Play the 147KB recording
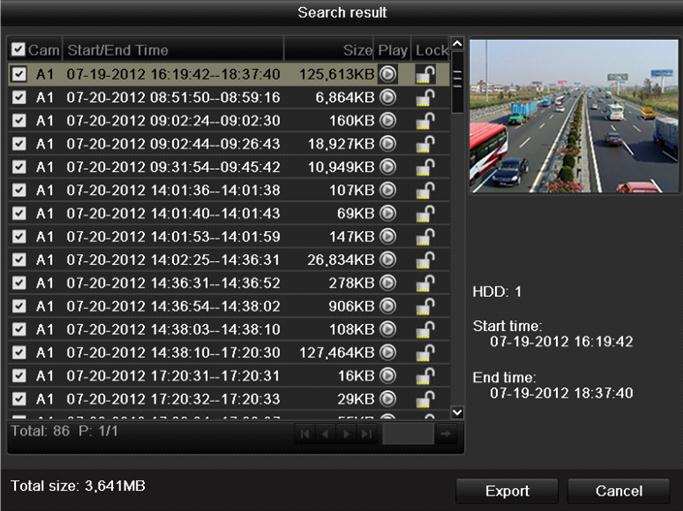Image resolution: width=683 pixels, height=511 pixels. pyautogui.click(x=388, y=237)
